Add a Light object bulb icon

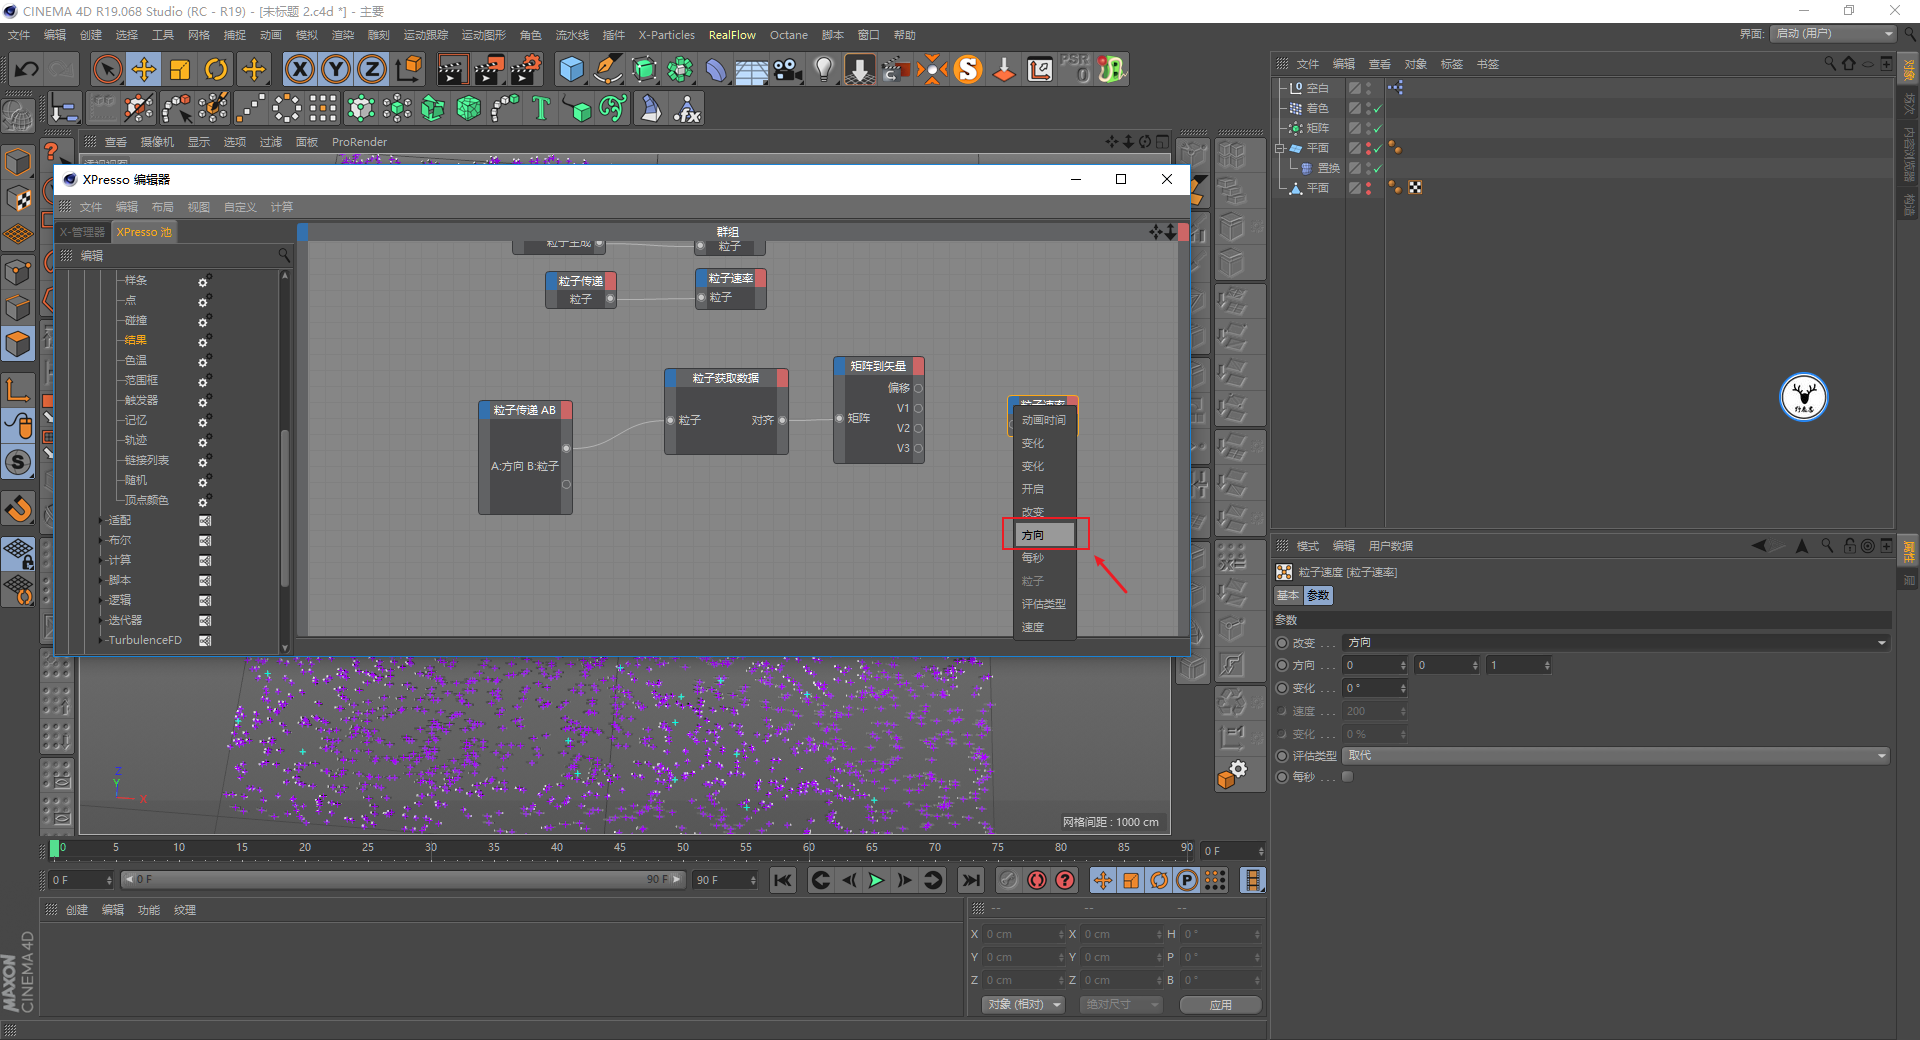[824, 69]
